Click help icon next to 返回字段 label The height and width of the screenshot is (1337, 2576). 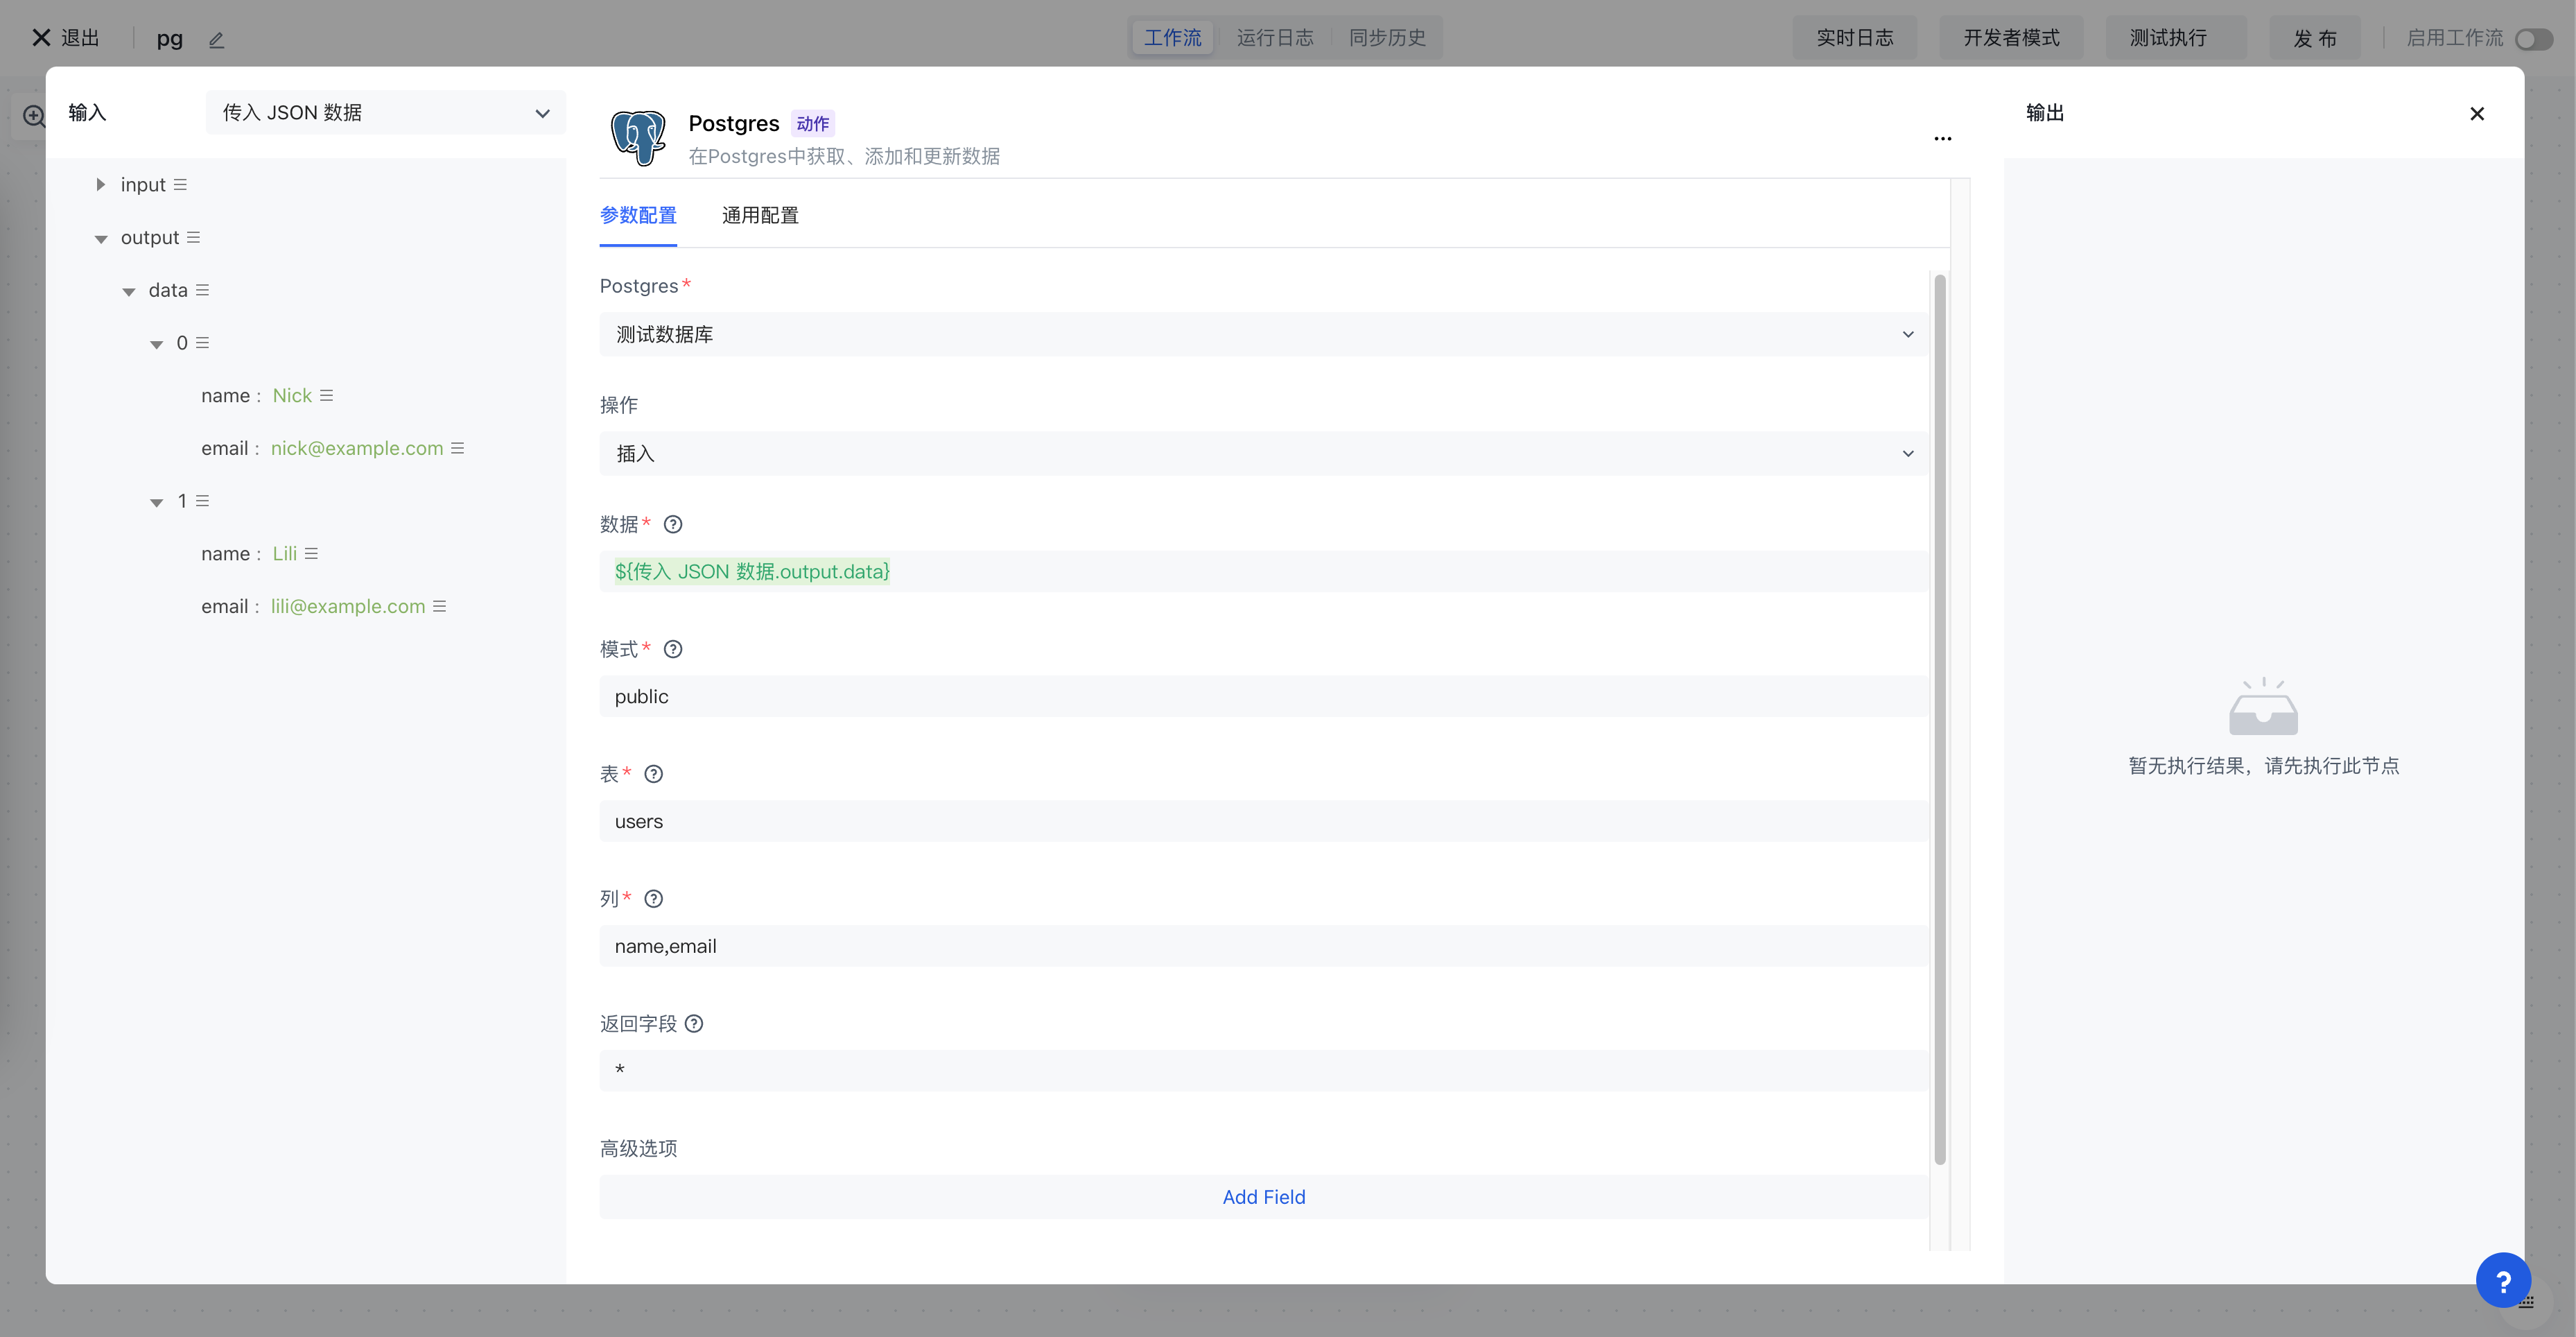[x=694, y=1023]
